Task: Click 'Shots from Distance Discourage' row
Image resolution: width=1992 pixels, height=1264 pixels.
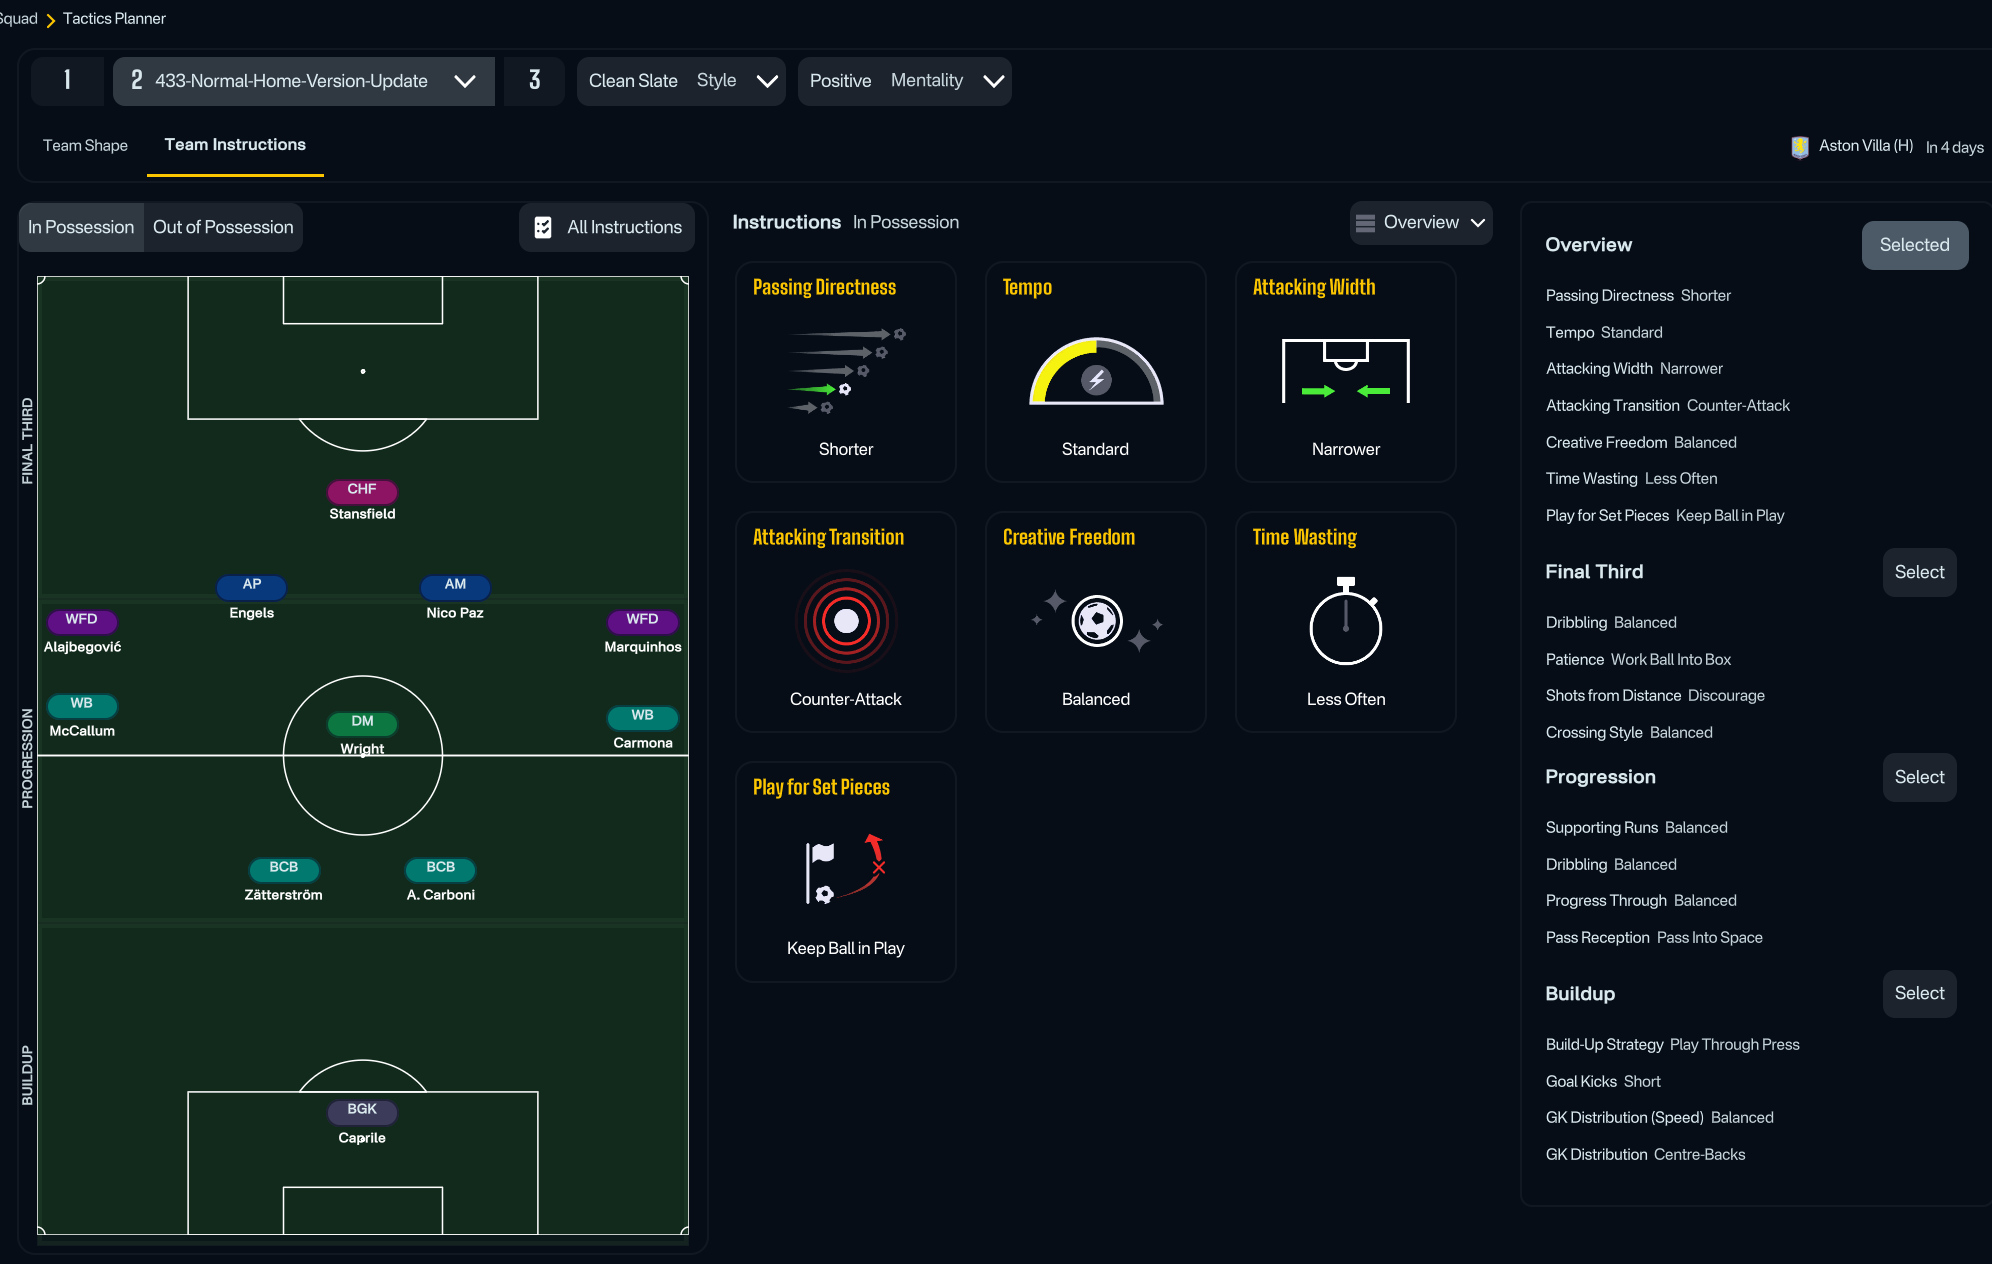Action: (x=1655, y=696)
